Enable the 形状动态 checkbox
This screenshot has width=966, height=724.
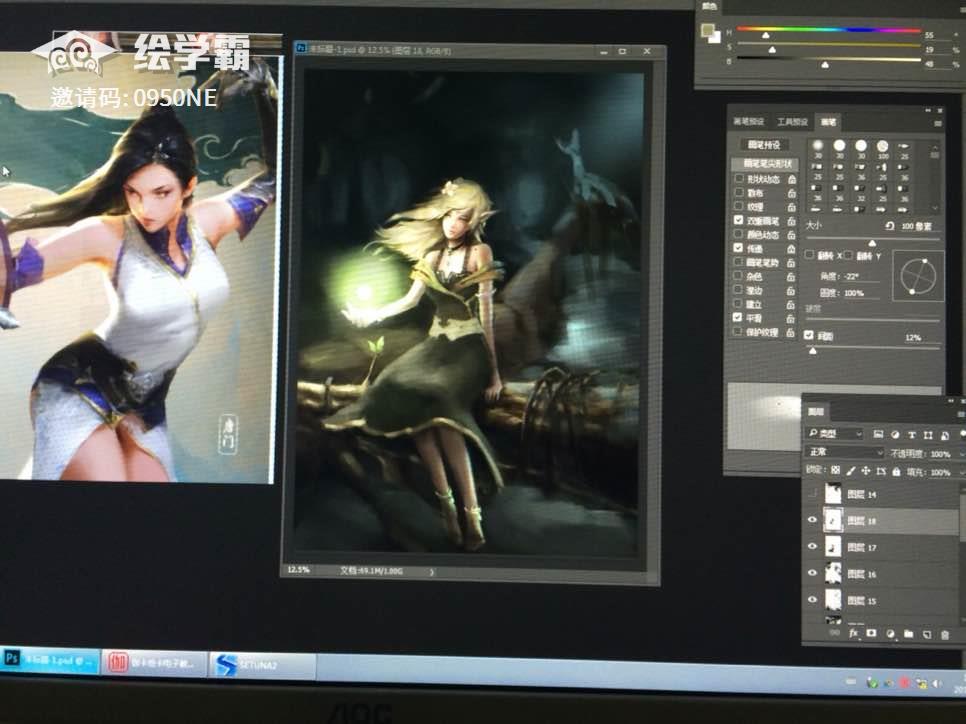point(739,178)
